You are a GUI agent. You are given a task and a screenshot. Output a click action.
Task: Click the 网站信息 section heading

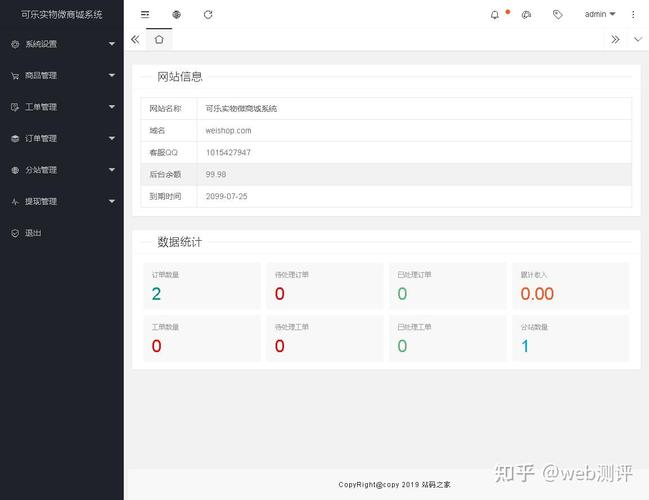pyautogui.click(x=180, y=77)
